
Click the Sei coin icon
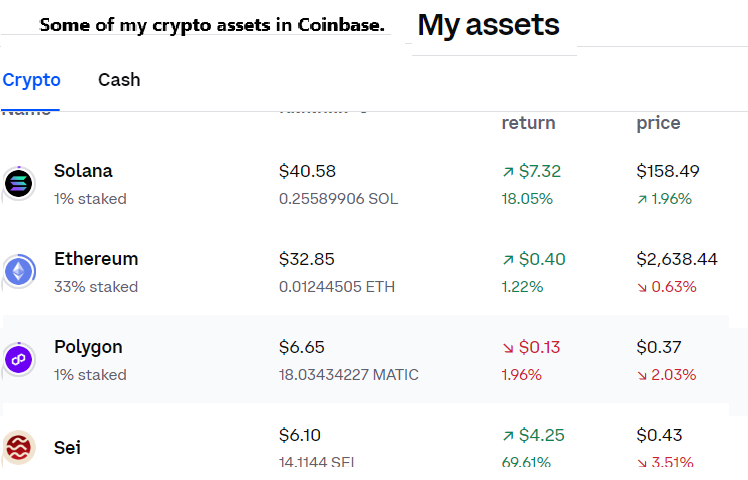19,447
